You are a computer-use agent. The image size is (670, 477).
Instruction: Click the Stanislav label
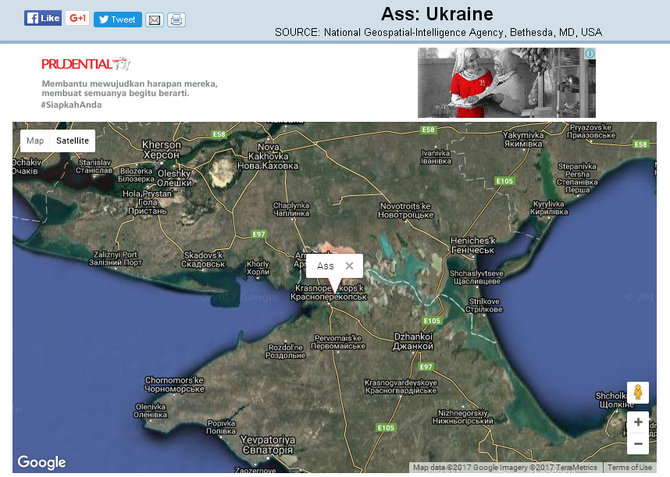tap(94, 166)
